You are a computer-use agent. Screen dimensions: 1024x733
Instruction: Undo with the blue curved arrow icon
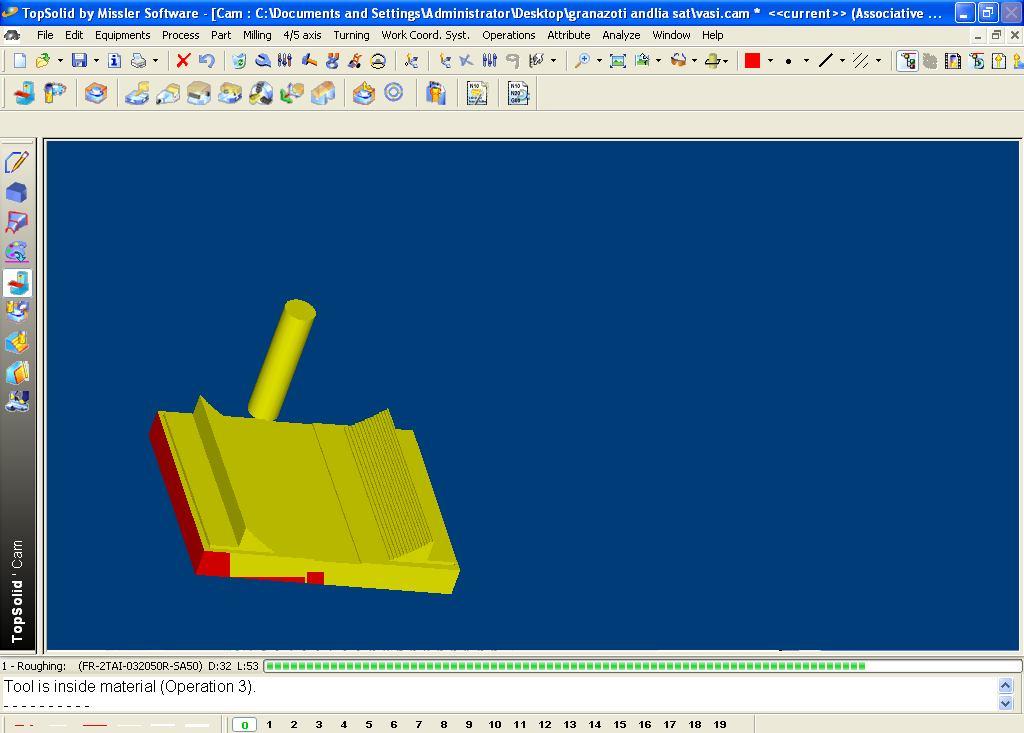pos(206,61)
